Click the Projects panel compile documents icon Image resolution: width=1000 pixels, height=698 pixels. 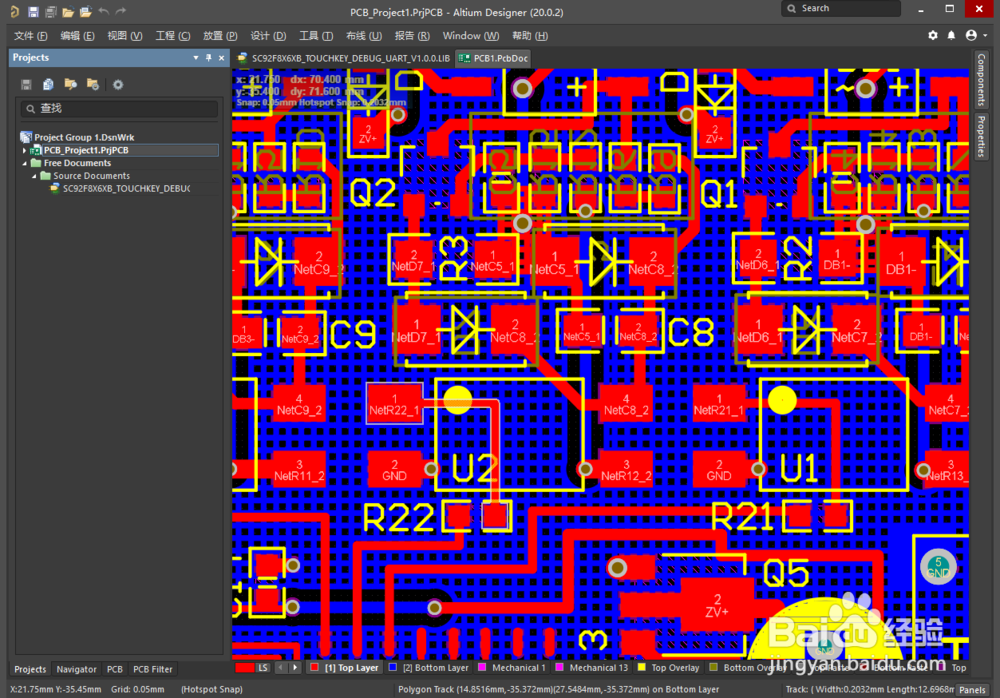coord(48,84)
